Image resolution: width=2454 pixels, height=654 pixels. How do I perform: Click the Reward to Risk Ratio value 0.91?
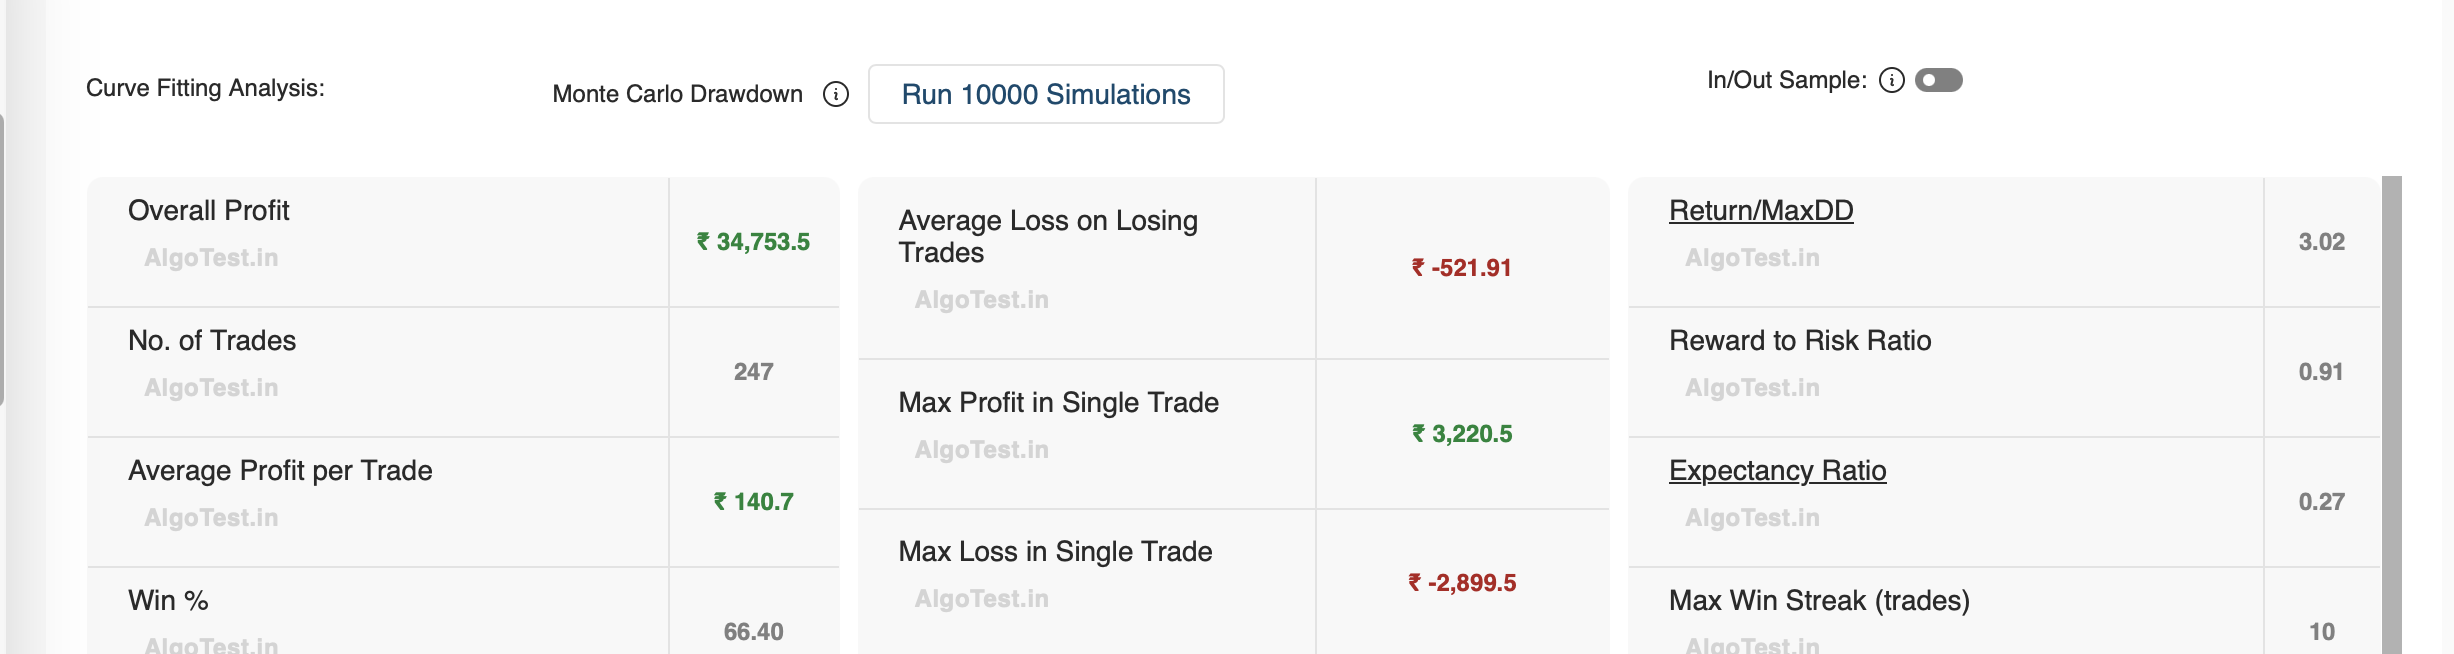point(2320,372)
